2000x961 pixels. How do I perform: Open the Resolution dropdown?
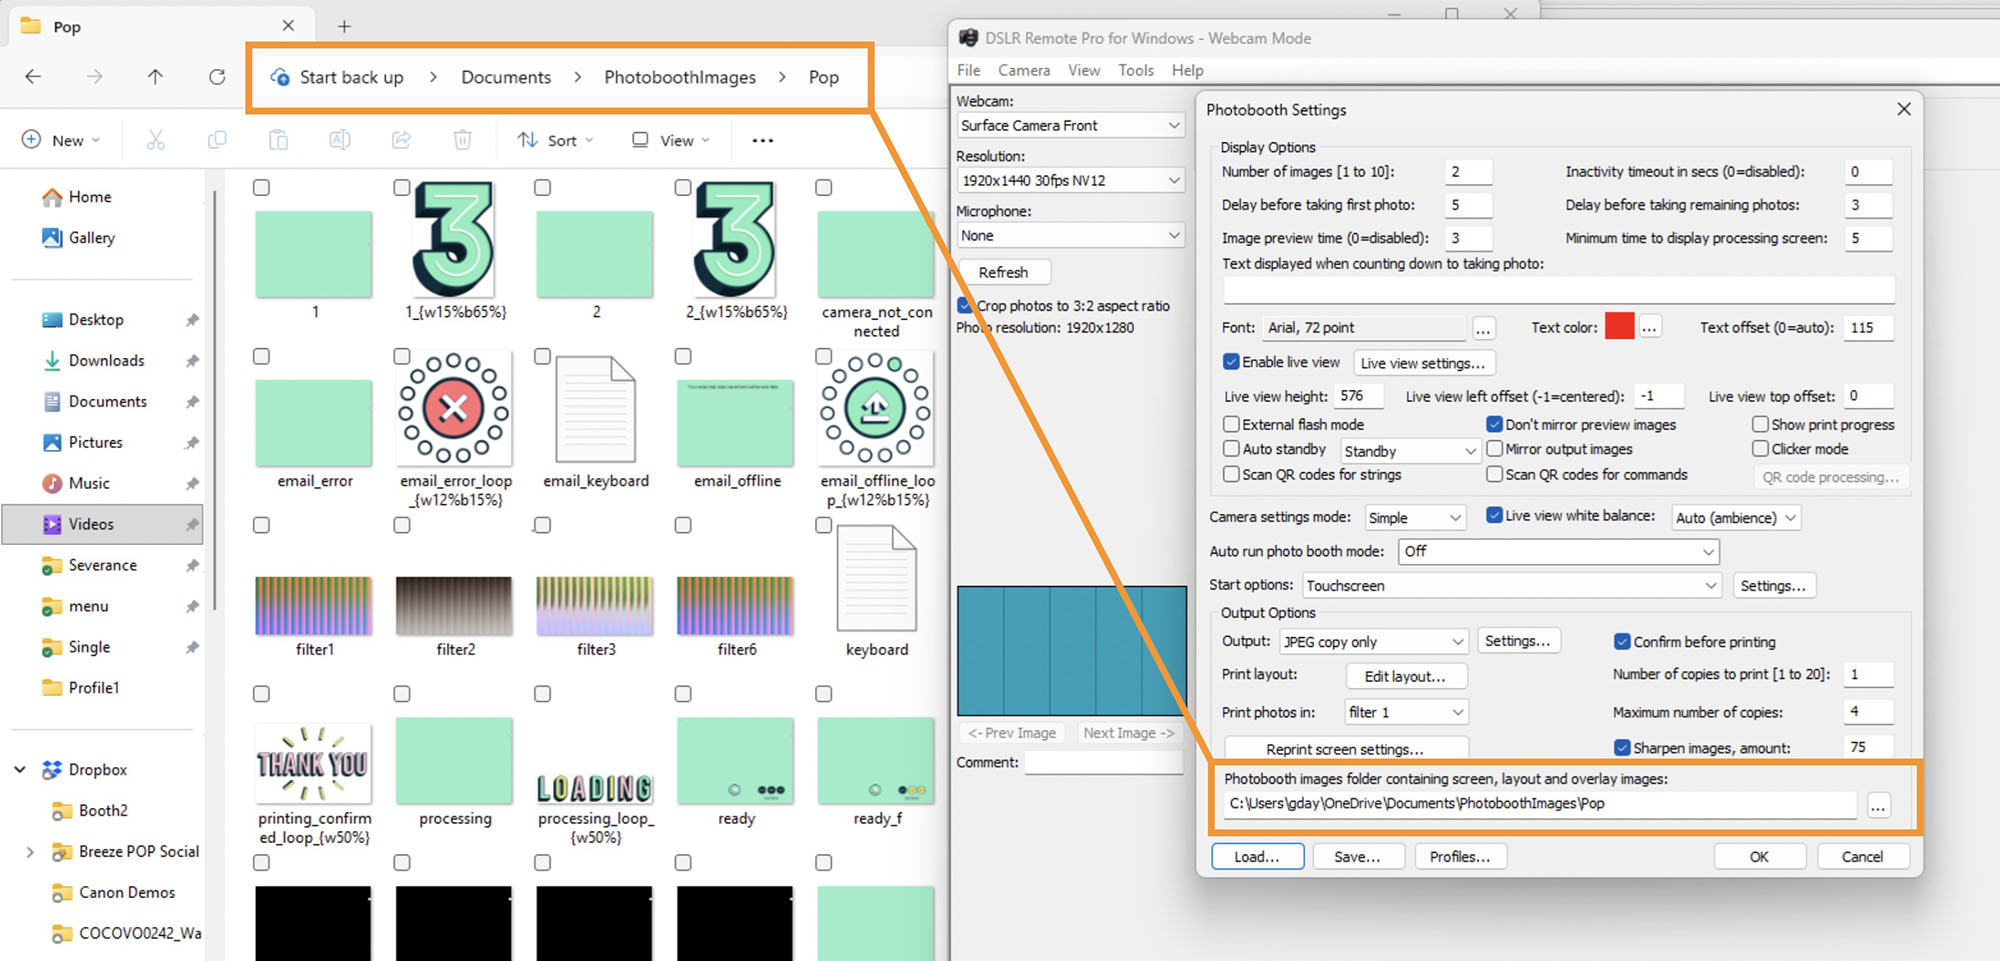(1070, 180)
